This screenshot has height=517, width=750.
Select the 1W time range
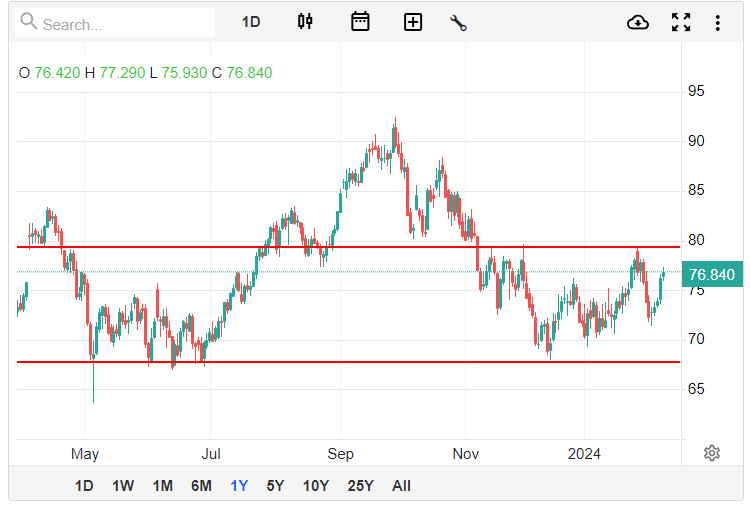pyautogui.click(x=123, y=486)
